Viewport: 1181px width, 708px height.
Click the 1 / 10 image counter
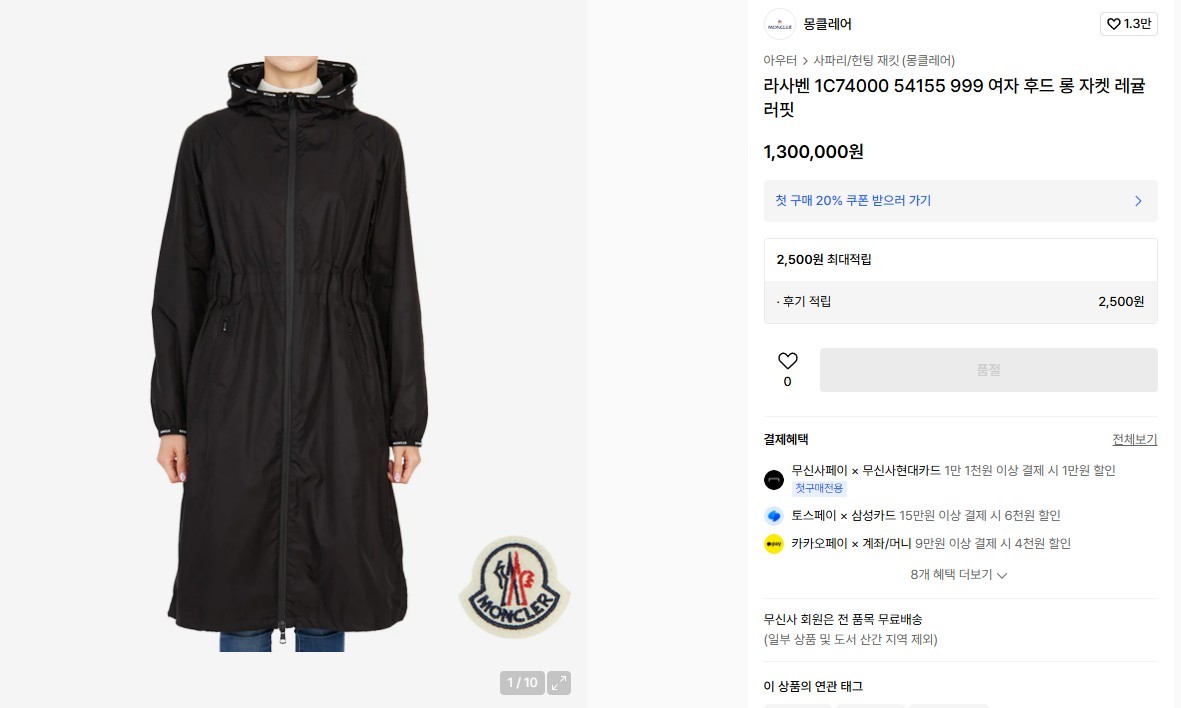click(x=522, y=682)
